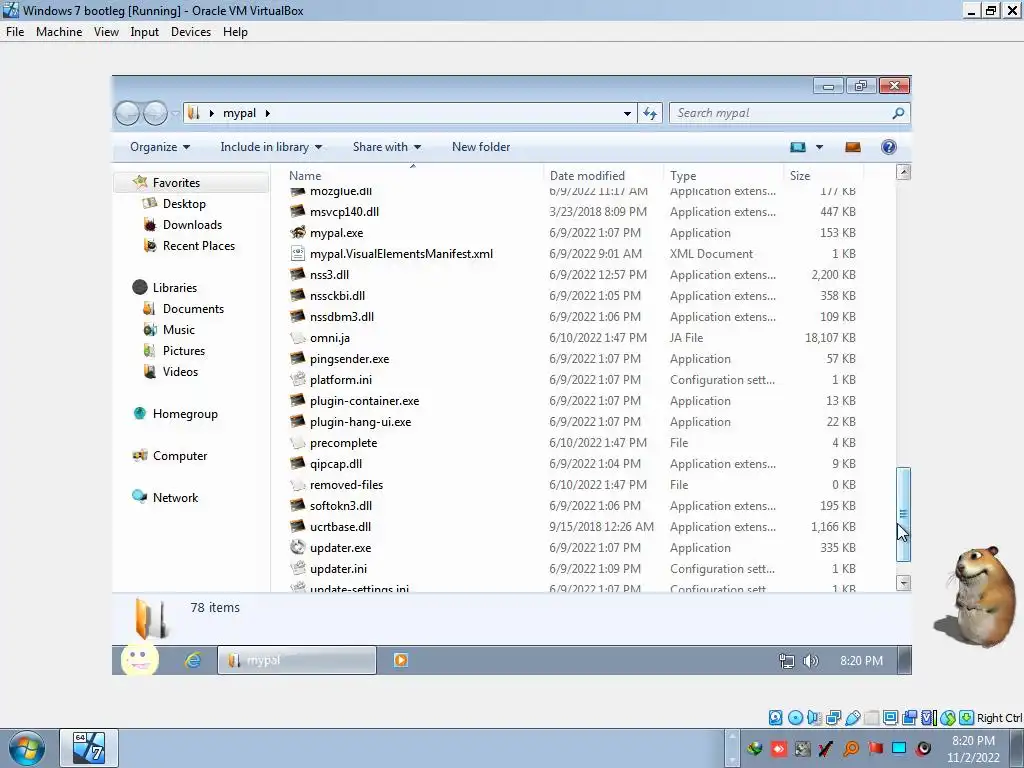The height and width of the screenshot is (768, 1024).
Task: Open Downloads in Favorites sidebar
Action: tap(192, 225)
